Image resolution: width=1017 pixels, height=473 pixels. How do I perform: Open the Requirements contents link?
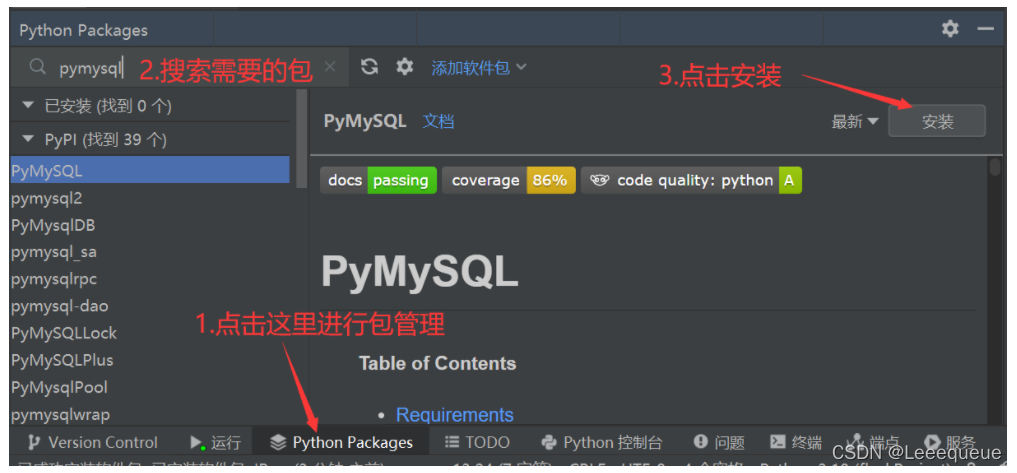(x=455, y=415)
